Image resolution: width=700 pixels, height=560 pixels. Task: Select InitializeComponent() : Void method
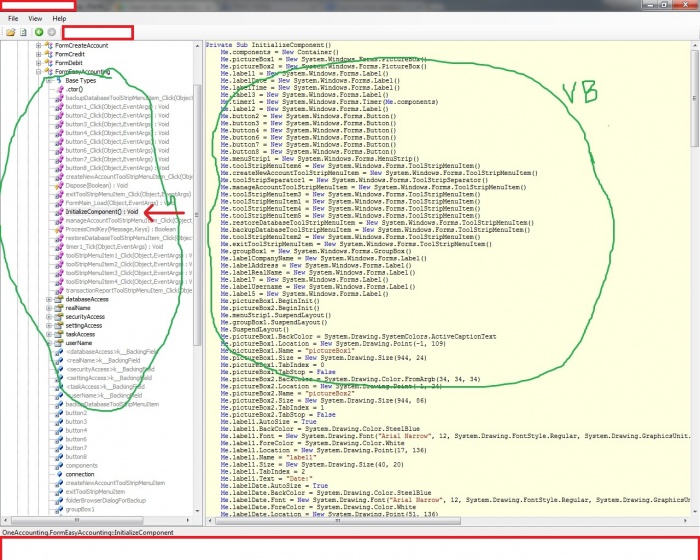click(101, 212)
